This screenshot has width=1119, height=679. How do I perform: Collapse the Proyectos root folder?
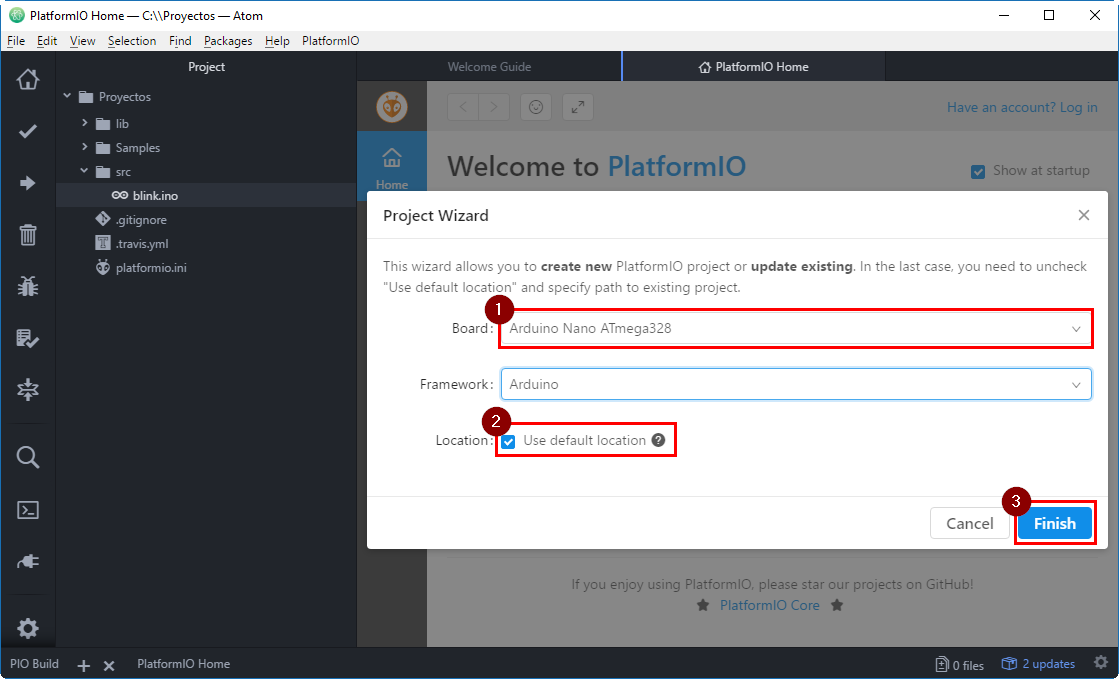[x=67, y=96]
